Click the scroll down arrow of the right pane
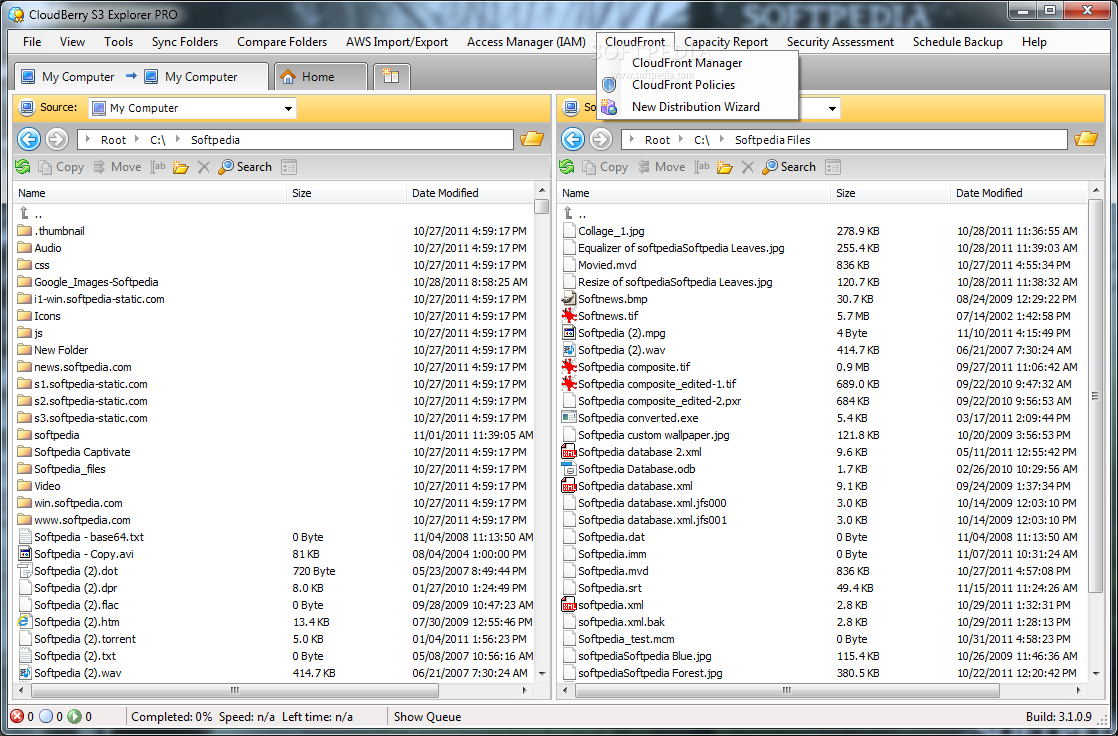The width and height of the screenshot is (1118, 736). coord(1096,673)
